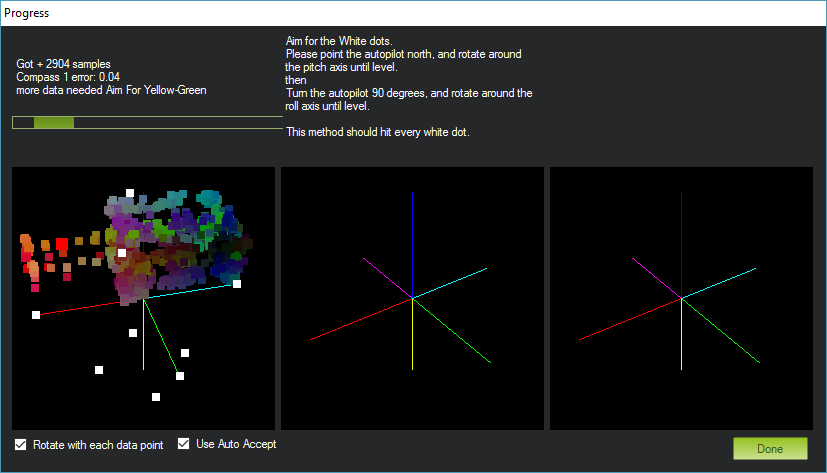Click 'Compass 1 error: 0.04' text

coord(68,77)
